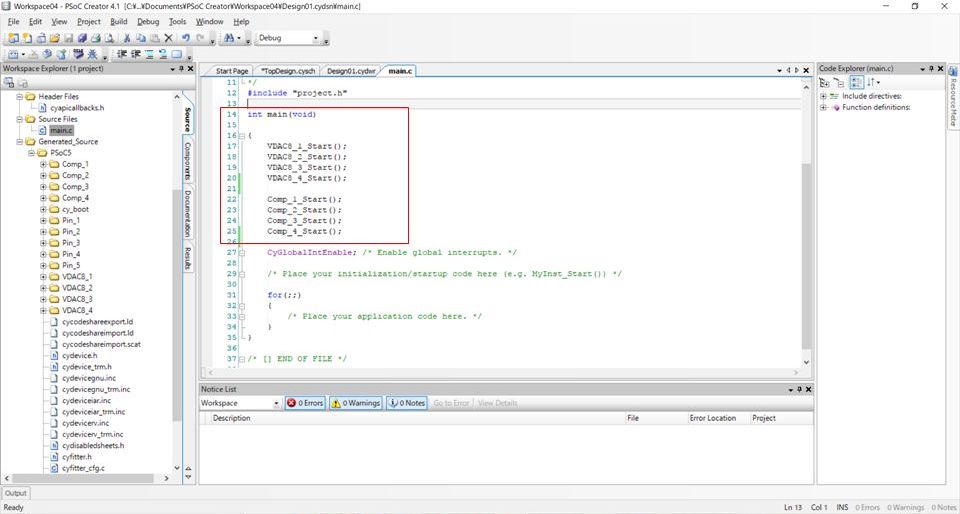Open the Build menu
The height and width of the screenshot is (514, 960).
(x=119, y=21)
